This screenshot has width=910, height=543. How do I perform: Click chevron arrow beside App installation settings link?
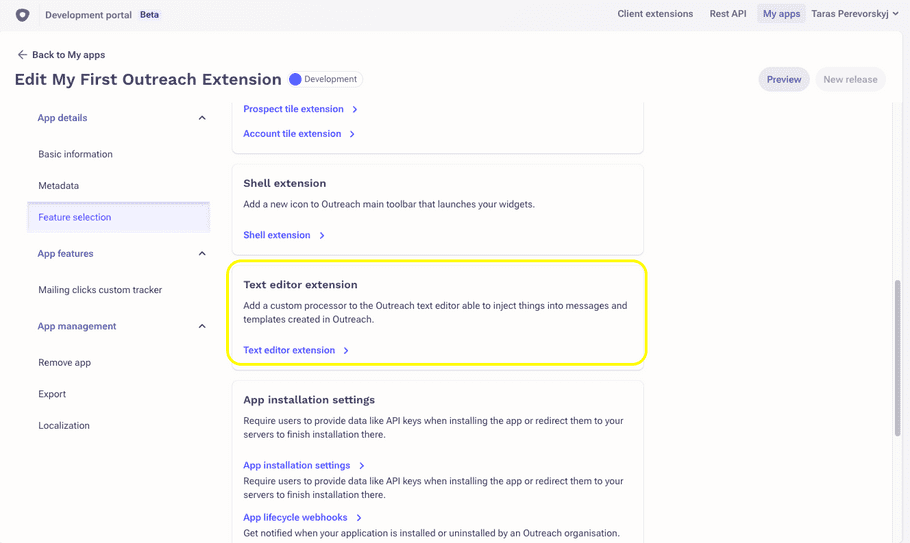[x=362, y=466]
